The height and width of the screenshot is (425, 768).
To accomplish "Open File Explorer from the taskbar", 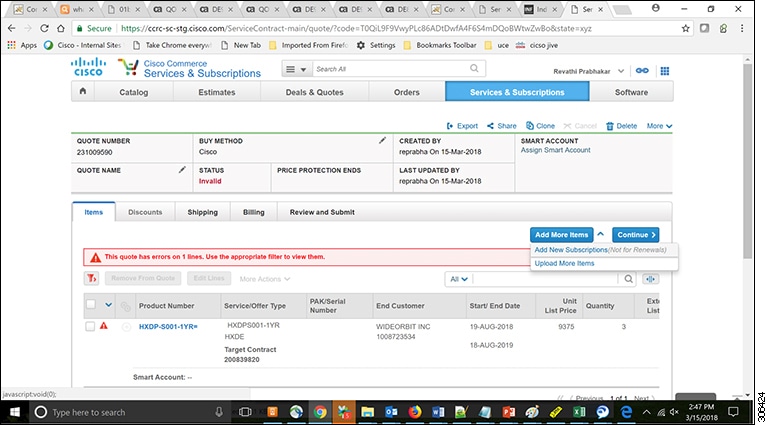I will [x=367, y=412].
